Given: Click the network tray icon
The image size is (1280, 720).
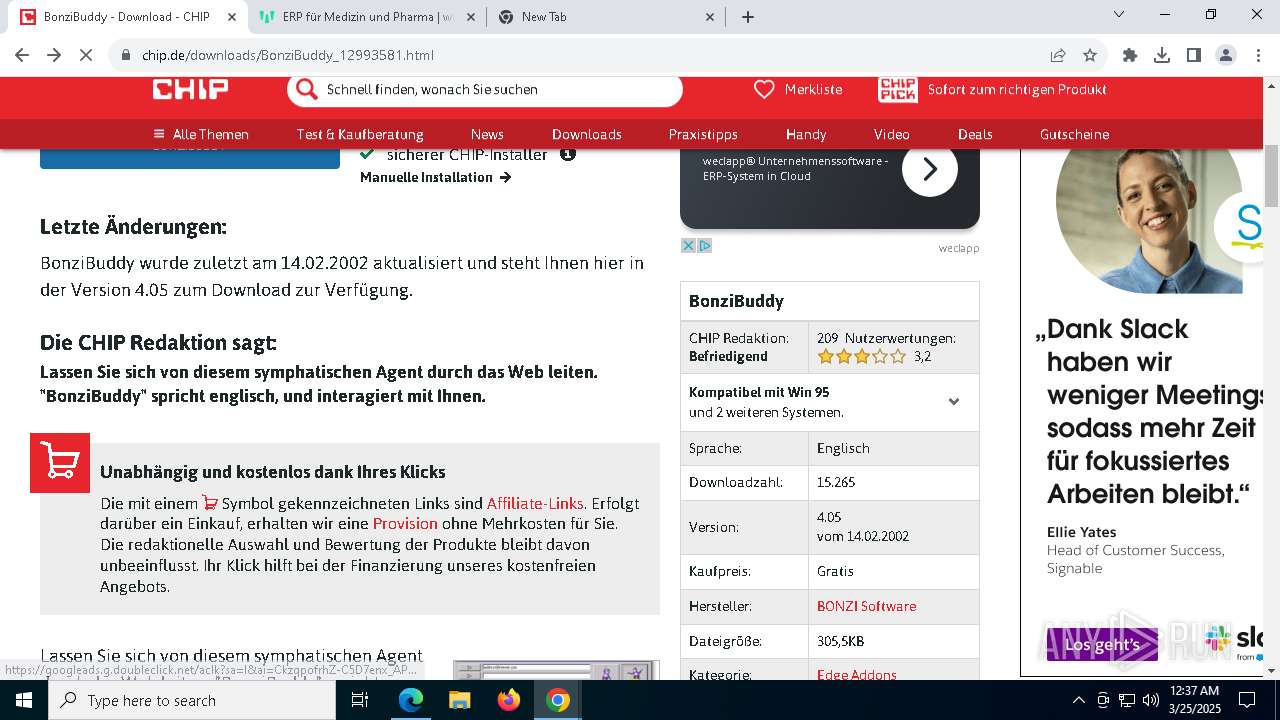Looking at the screenshot, I should (1127, 700).
